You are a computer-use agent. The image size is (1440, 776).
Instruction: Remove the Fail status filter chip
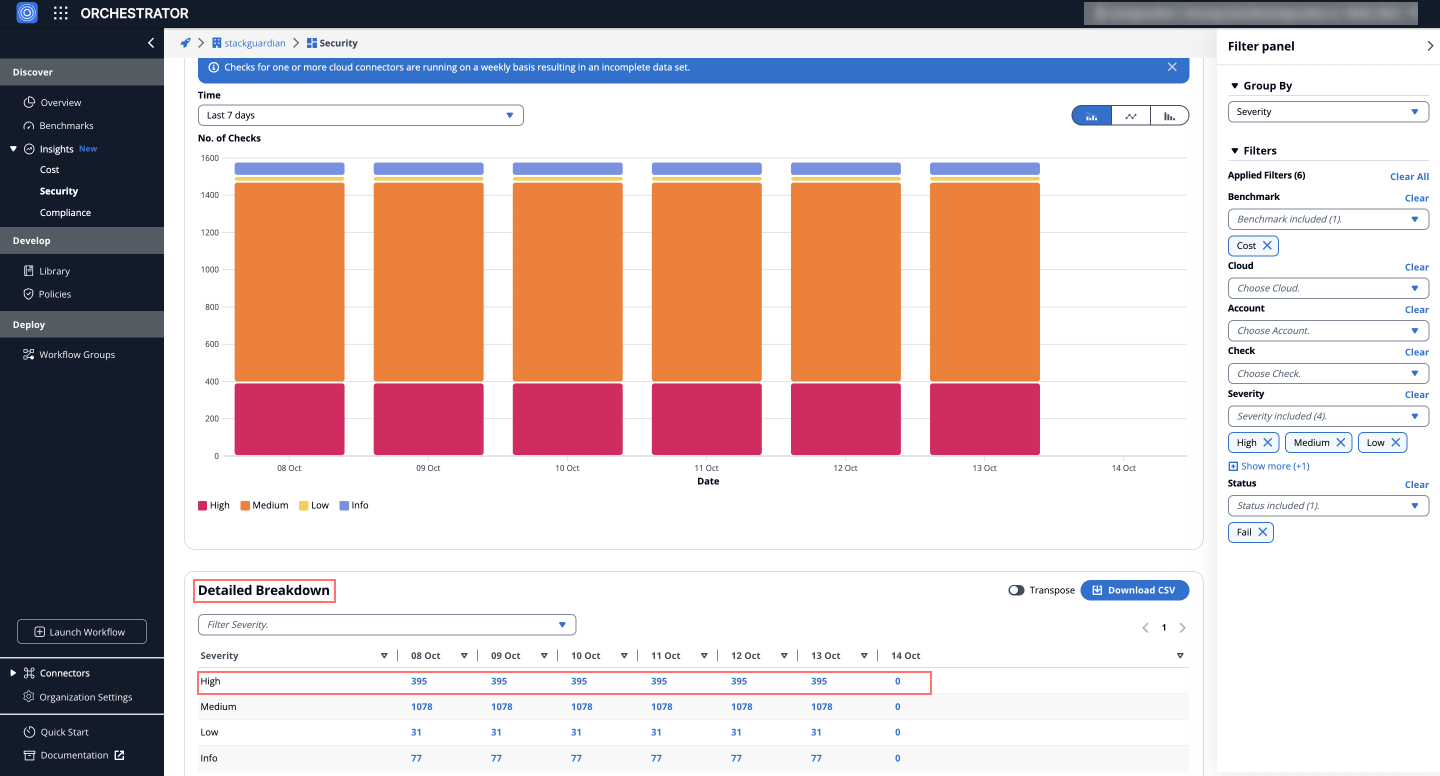1263,533
